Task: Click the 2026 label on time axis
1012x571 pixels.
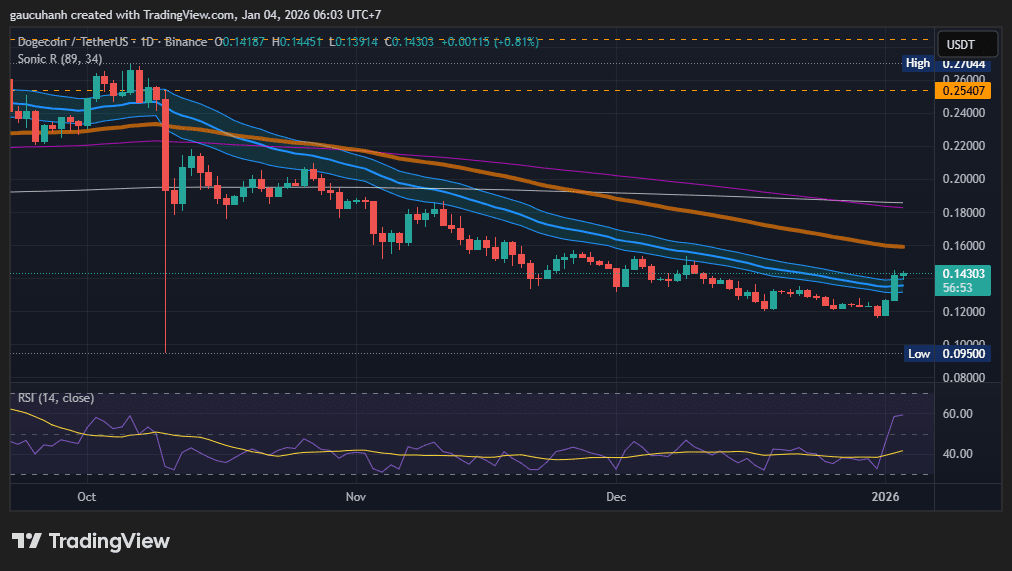Action: click(885, 496)
